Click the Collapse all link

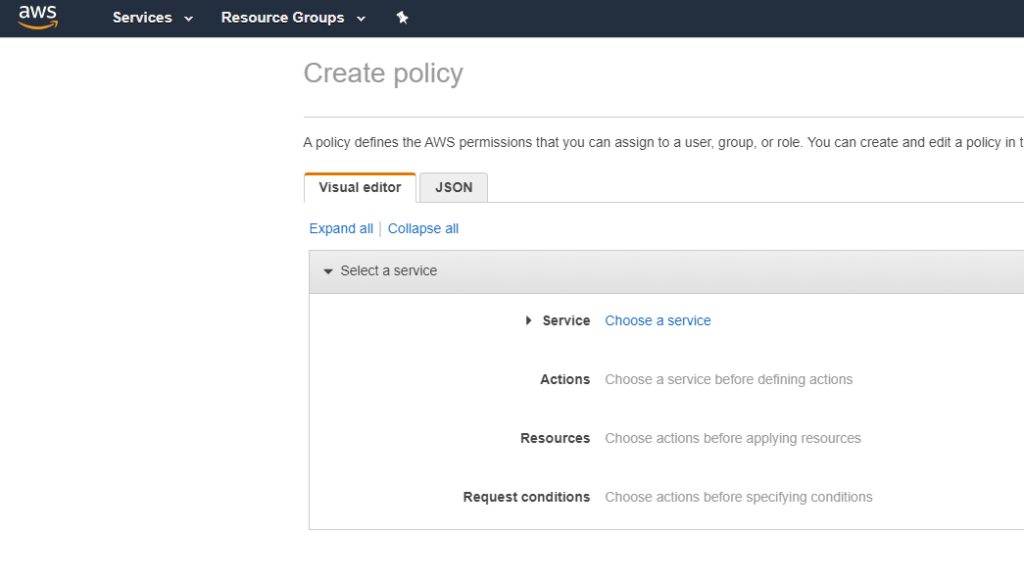[x=423, y=229]
